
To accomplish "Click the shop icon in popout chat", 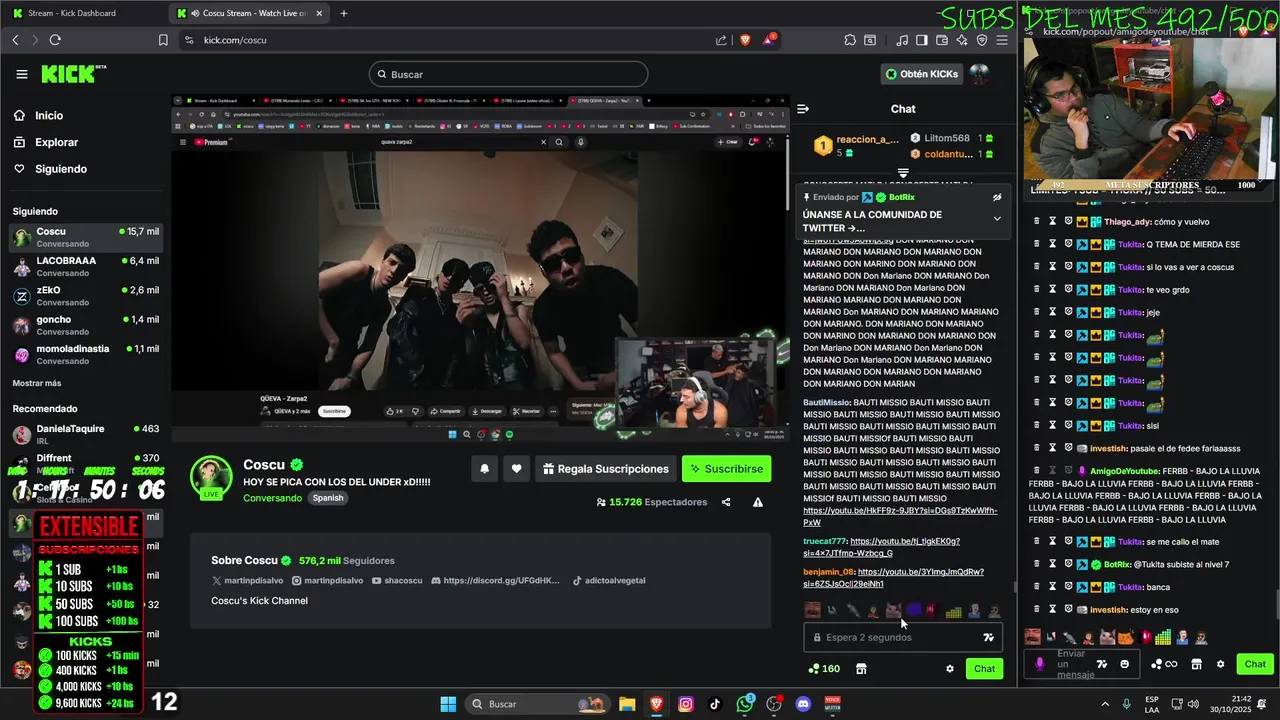I will point(1196,664).
